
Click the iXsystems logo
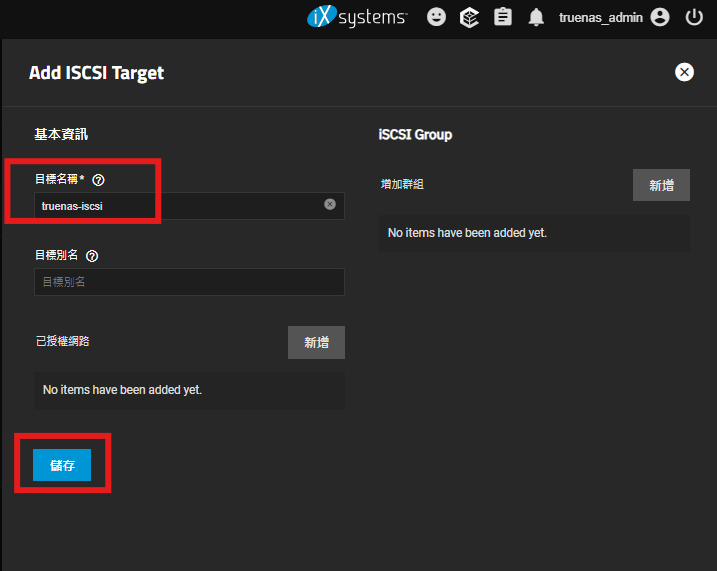(x=357, y=17)
